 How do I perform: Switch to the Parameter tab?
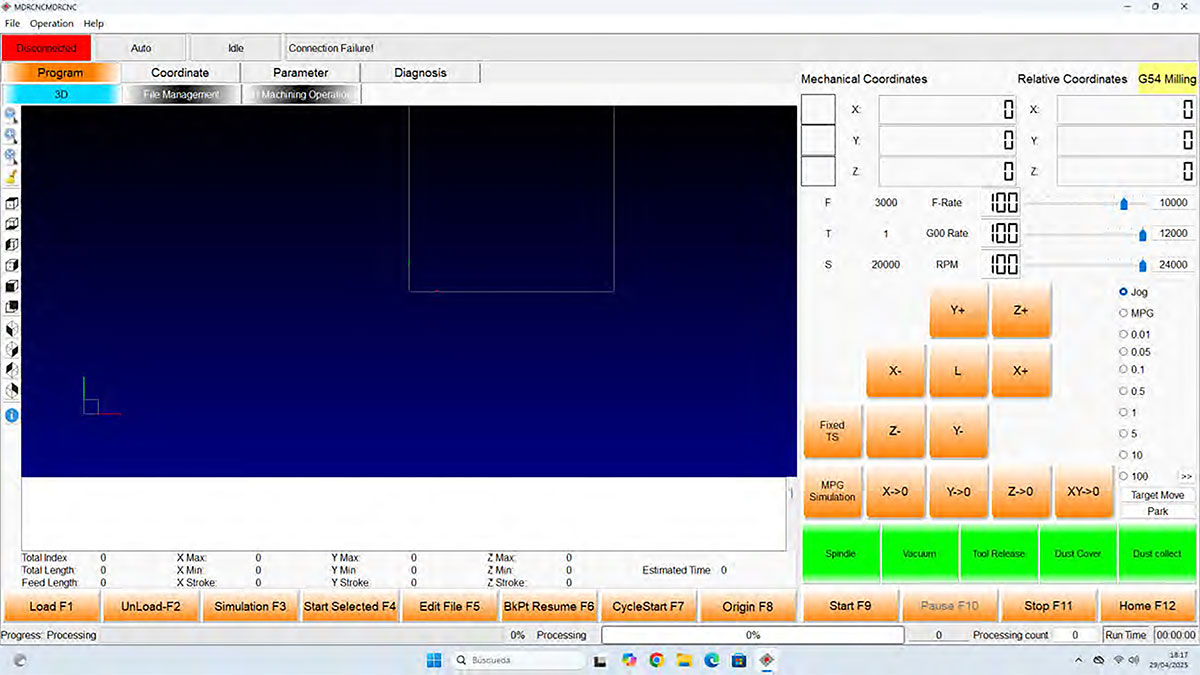point(300,73)
